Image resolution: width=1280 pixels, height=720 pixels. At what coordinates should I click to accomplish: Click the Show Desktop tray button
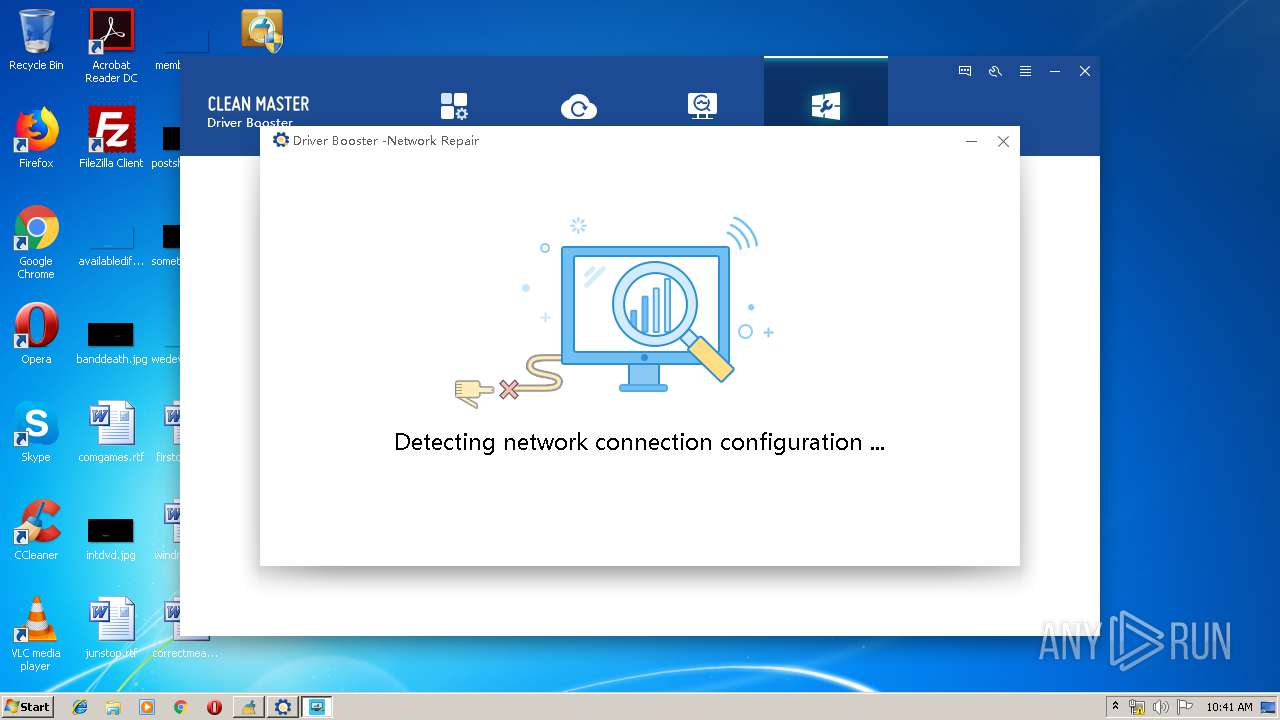coord(1269,707)
